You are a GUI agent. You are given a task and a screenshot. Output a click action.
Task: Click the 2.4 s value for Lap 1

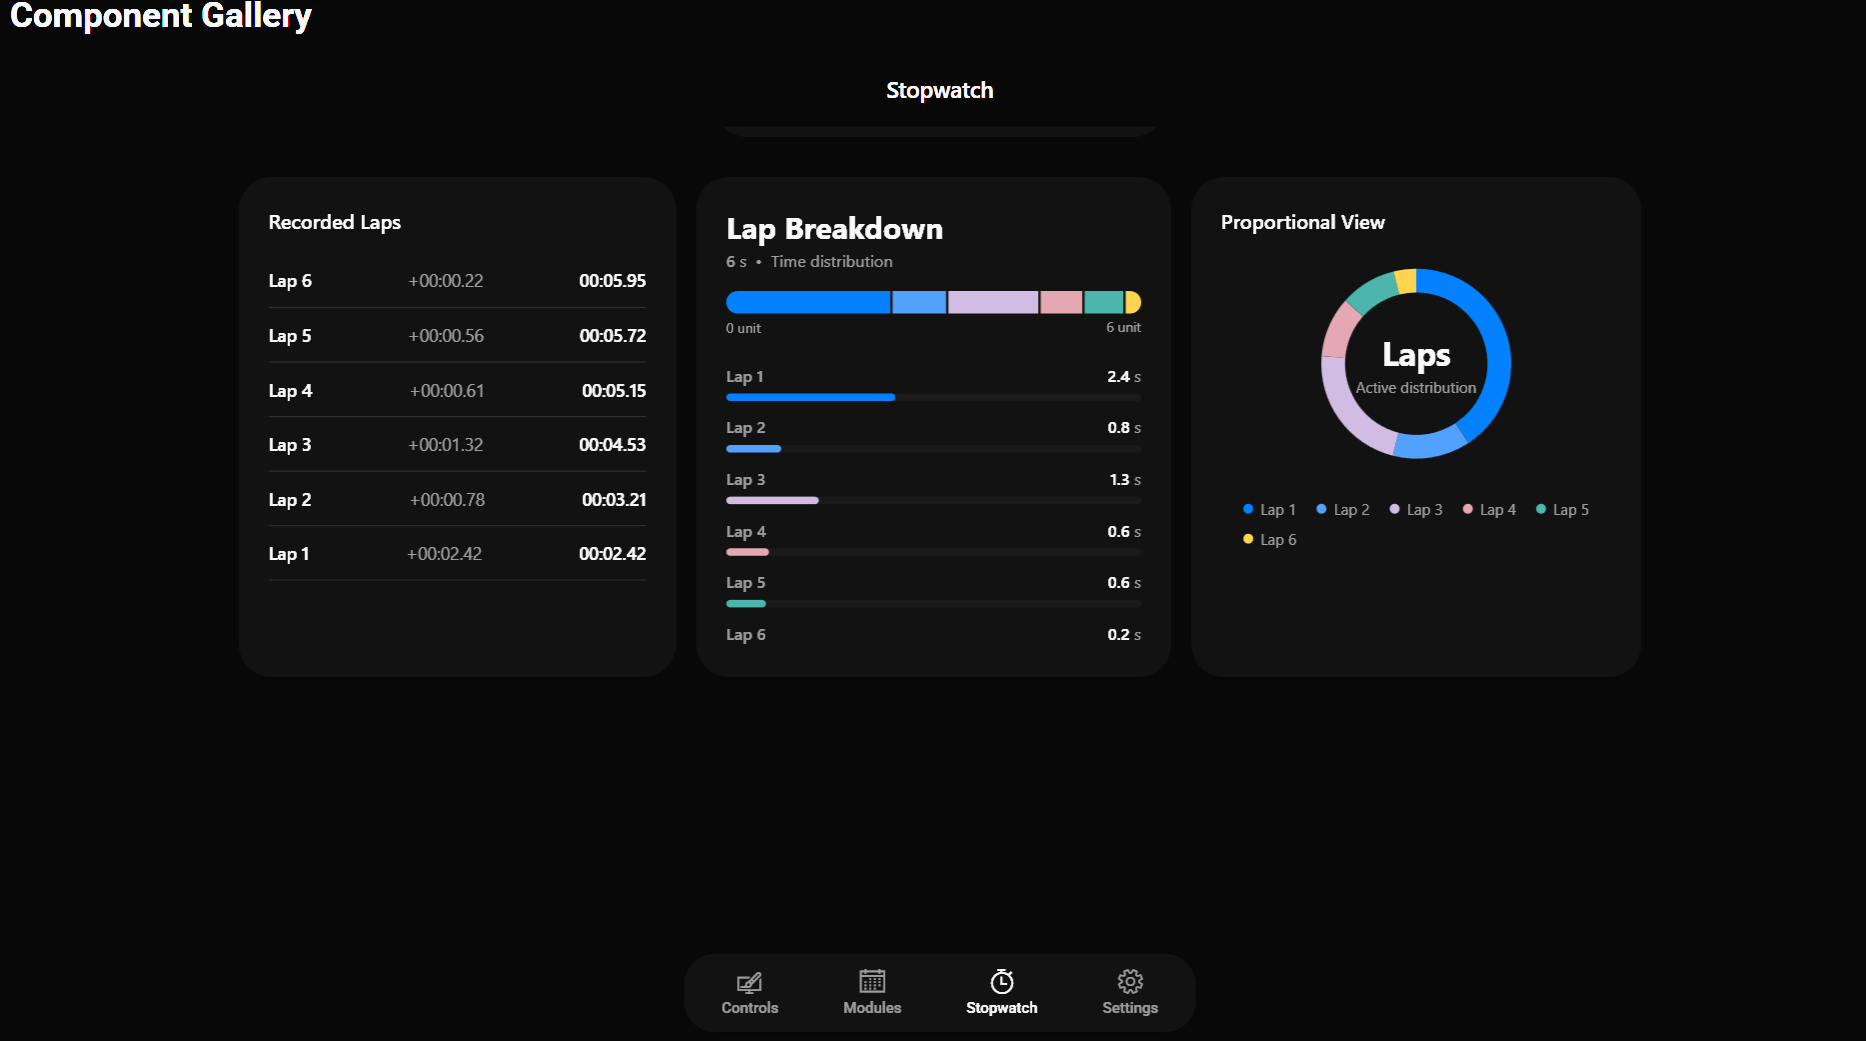point(1124,377)
